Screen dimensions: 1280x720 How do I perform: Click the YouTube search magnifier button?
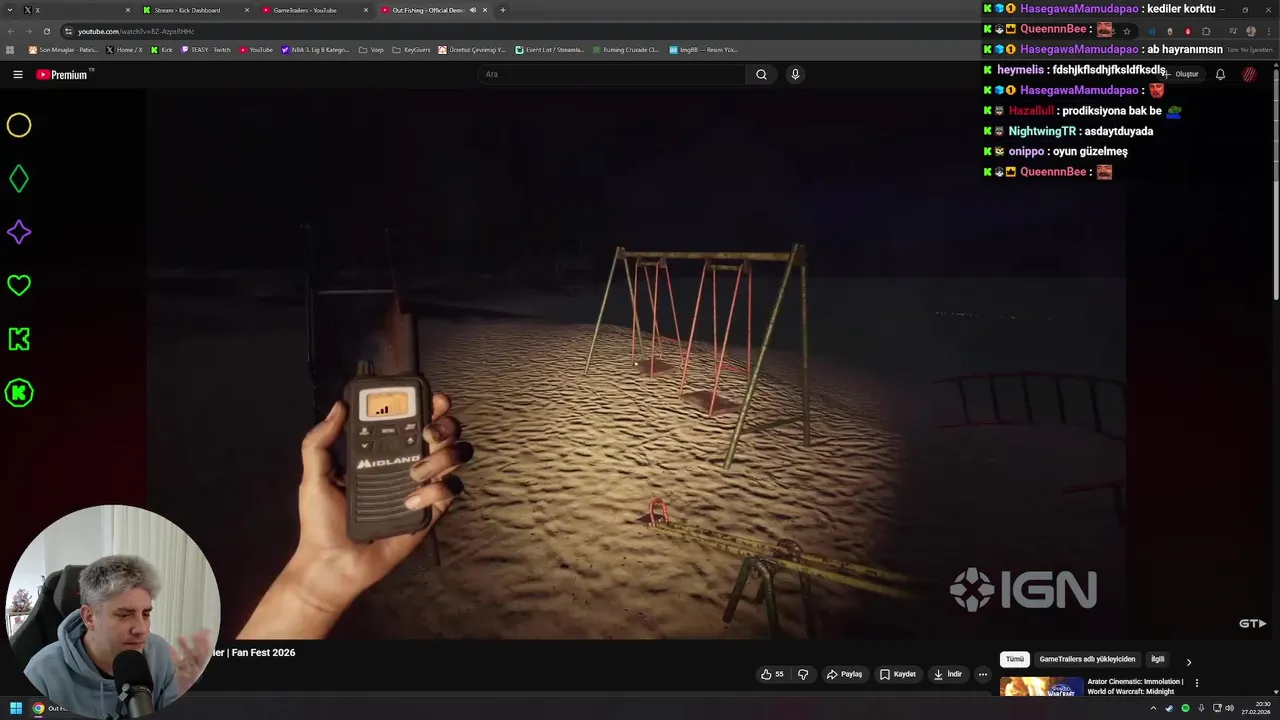tap(761, 74)
